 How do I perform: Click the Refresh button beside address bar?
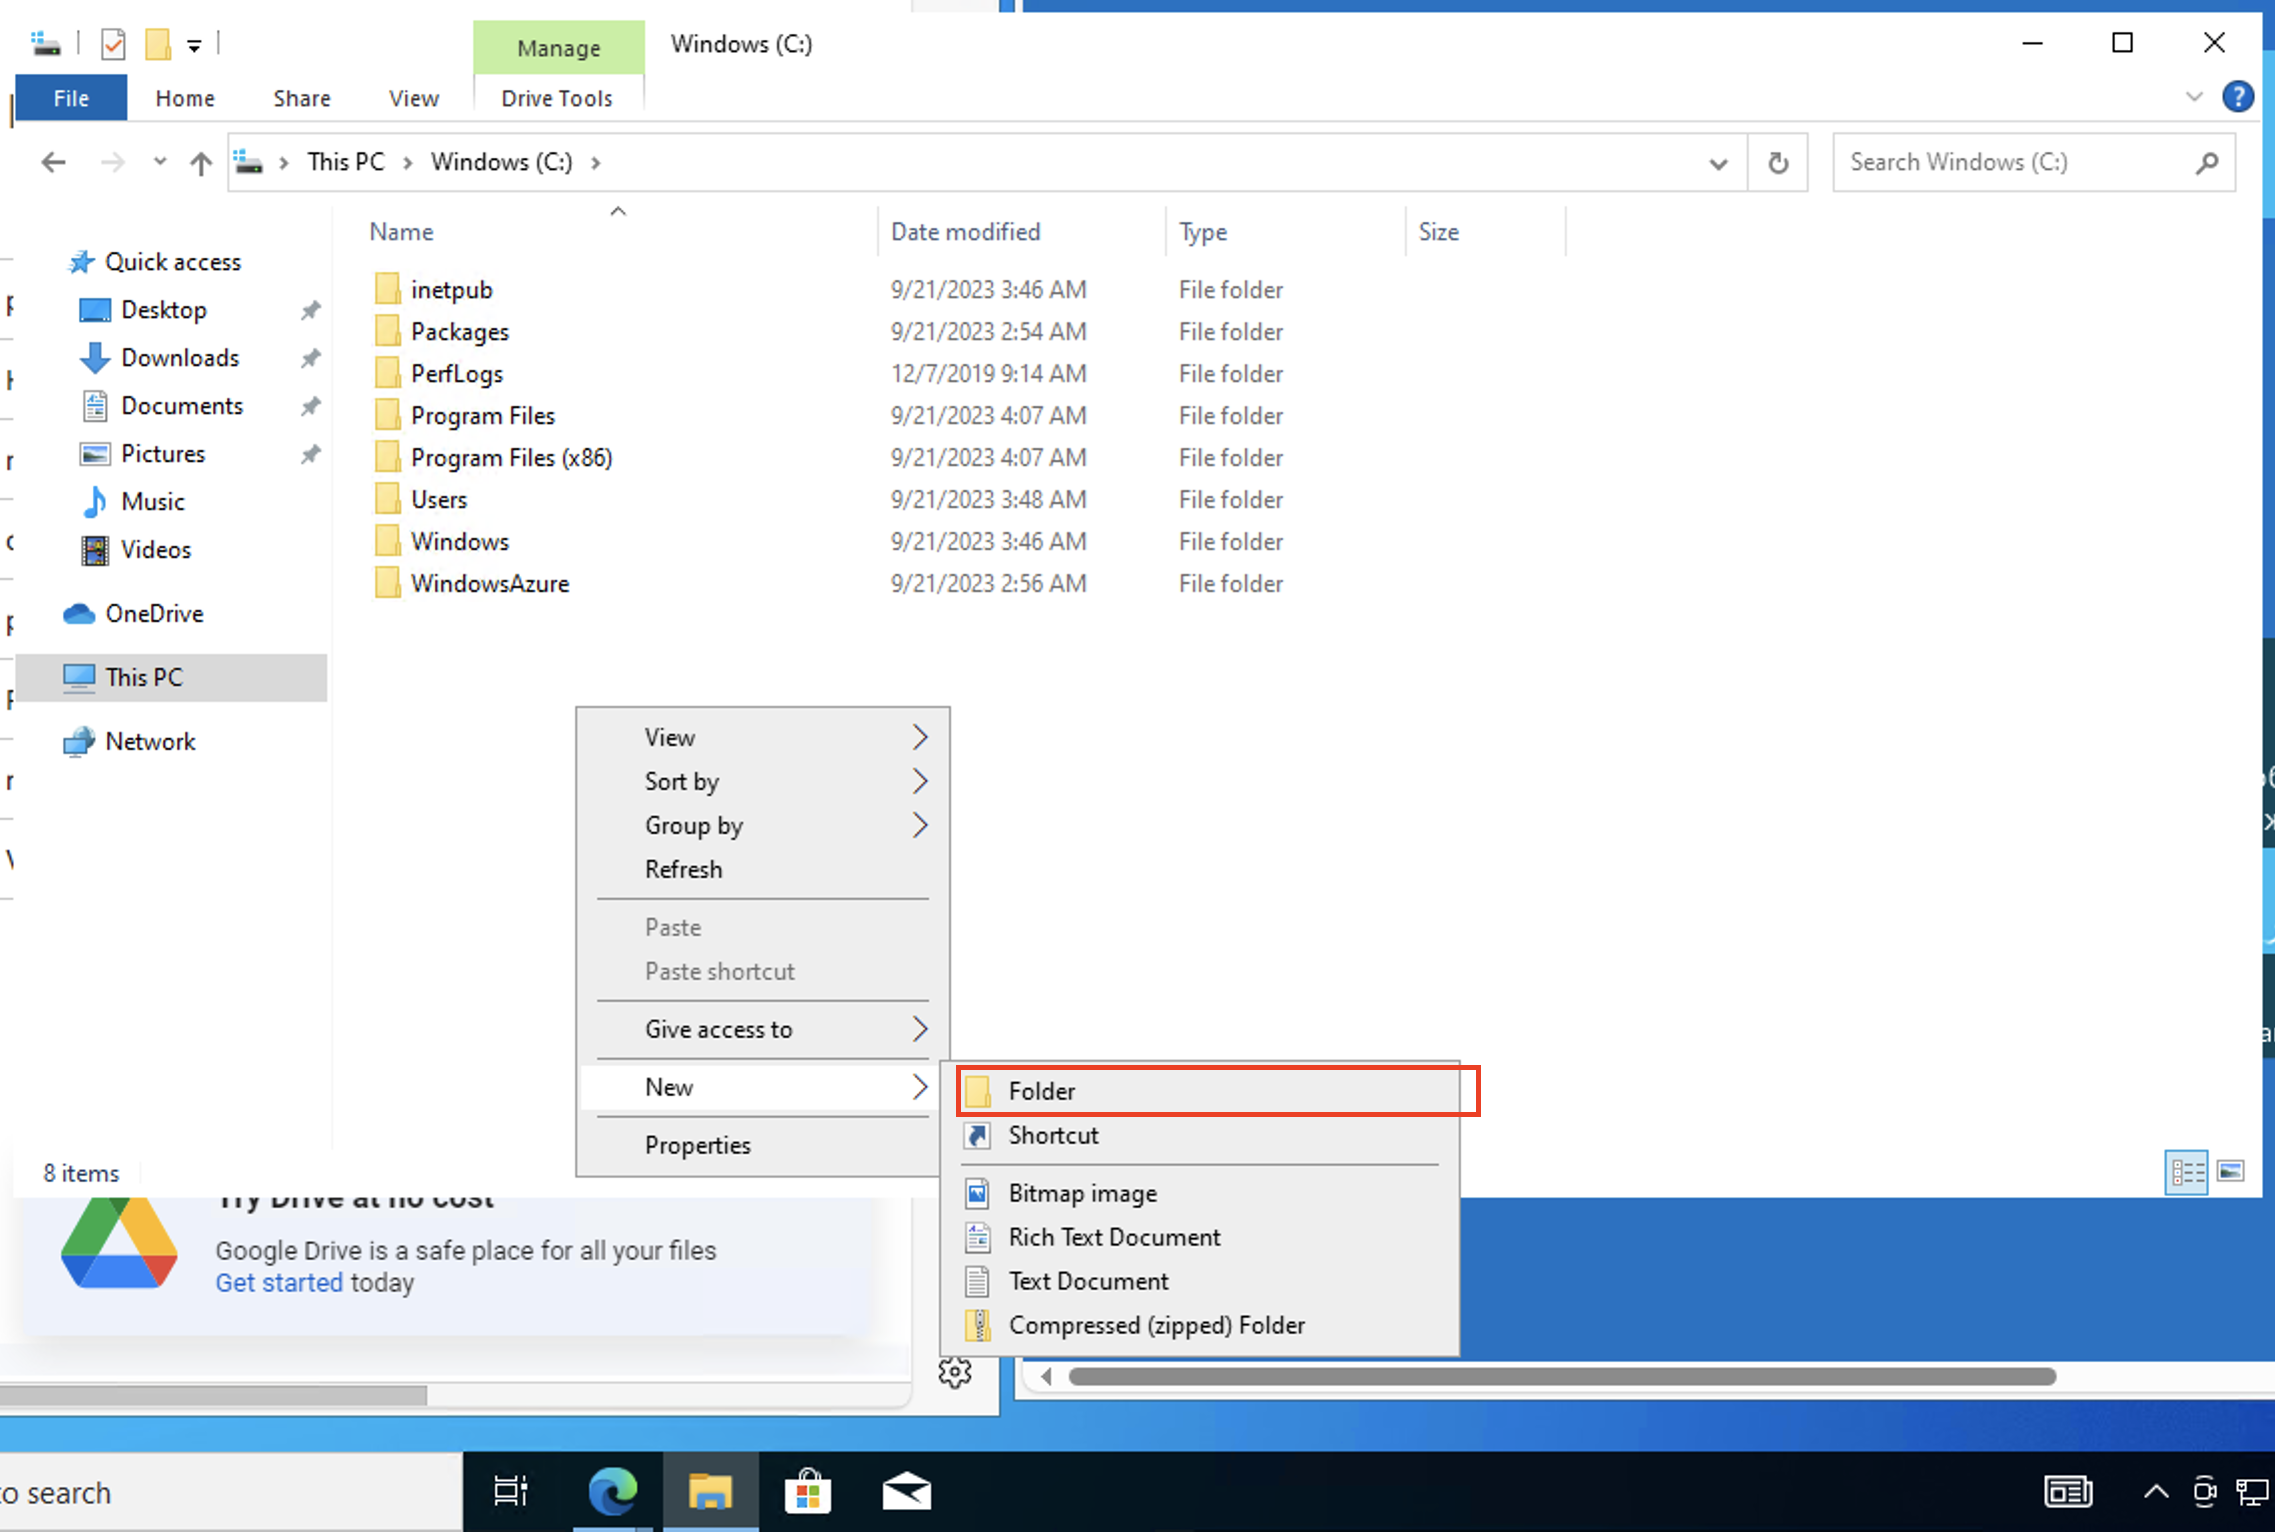click(x=1777, y=163)
